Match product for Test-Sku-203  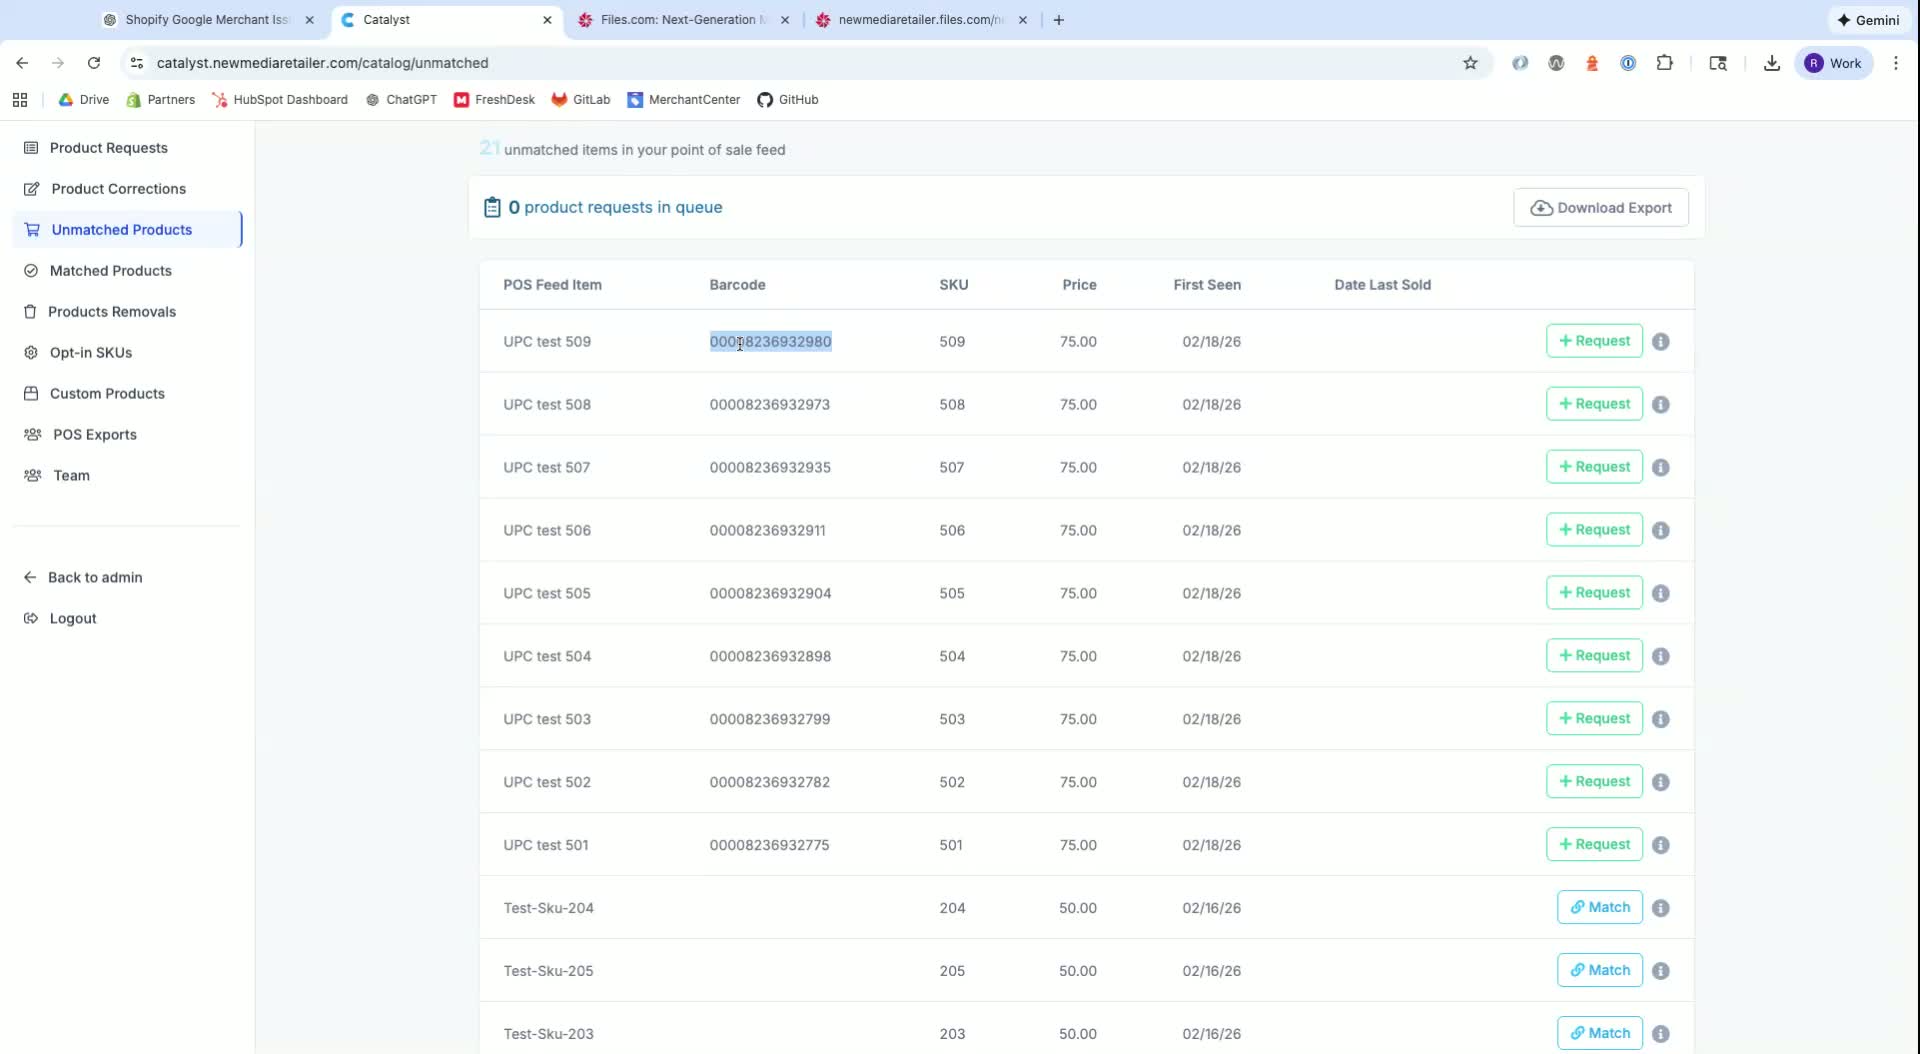(1599, 1034)
